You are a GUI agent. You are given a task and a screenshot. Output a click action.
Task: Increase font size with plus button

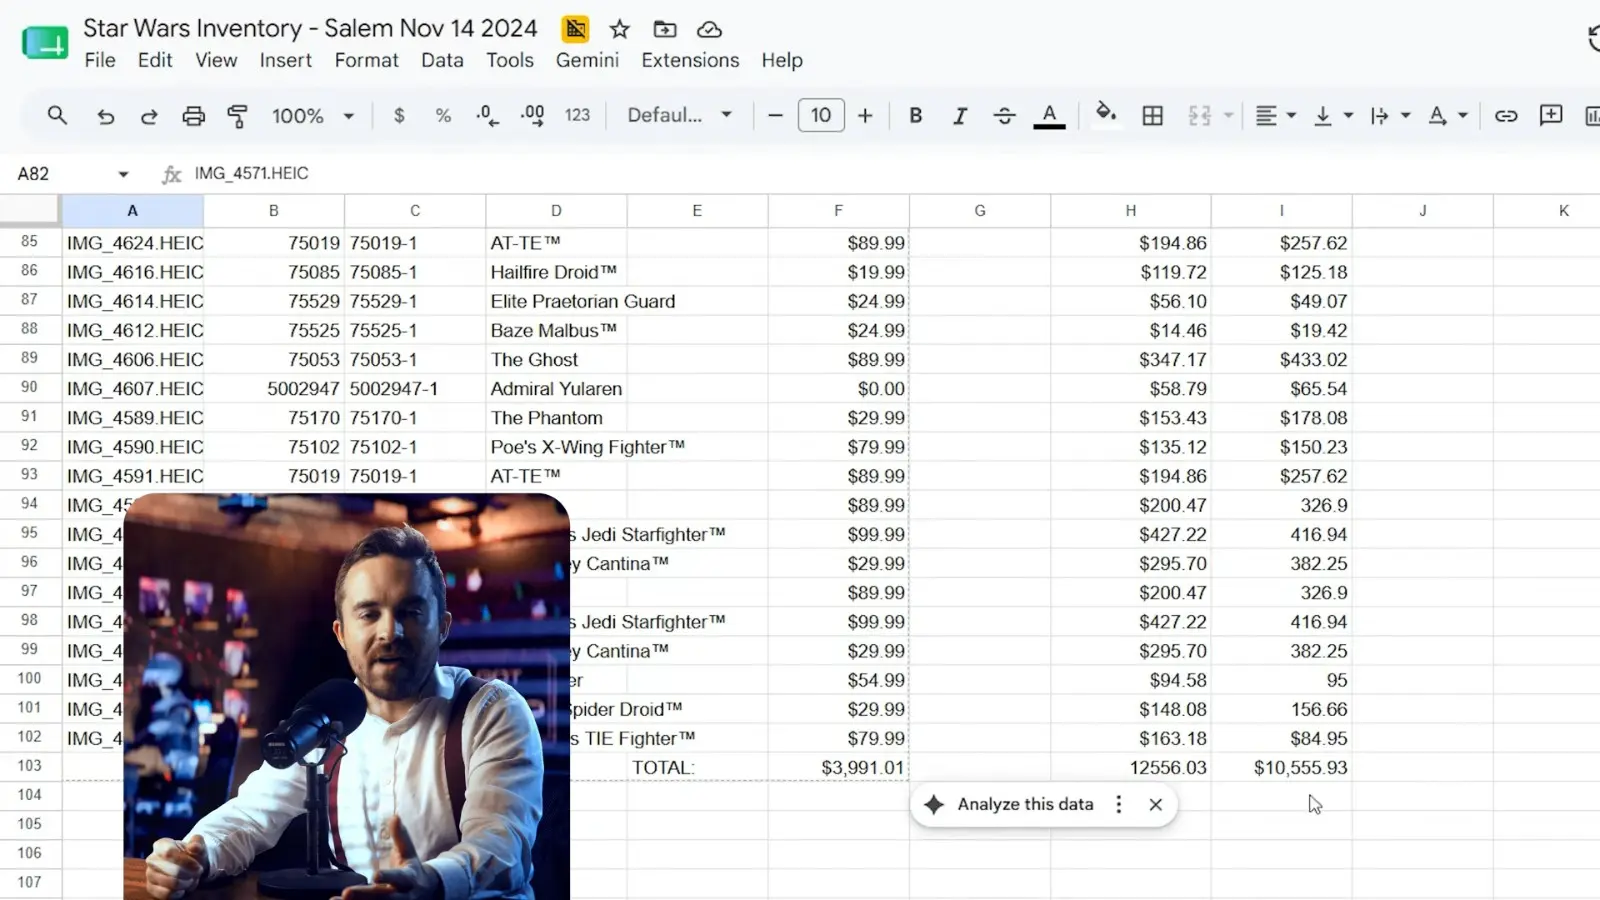click(865, 115)
